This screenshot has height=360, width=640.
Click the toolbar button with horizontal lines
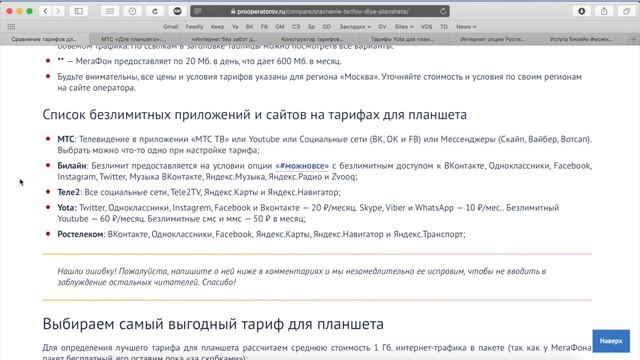pos(110,11)
